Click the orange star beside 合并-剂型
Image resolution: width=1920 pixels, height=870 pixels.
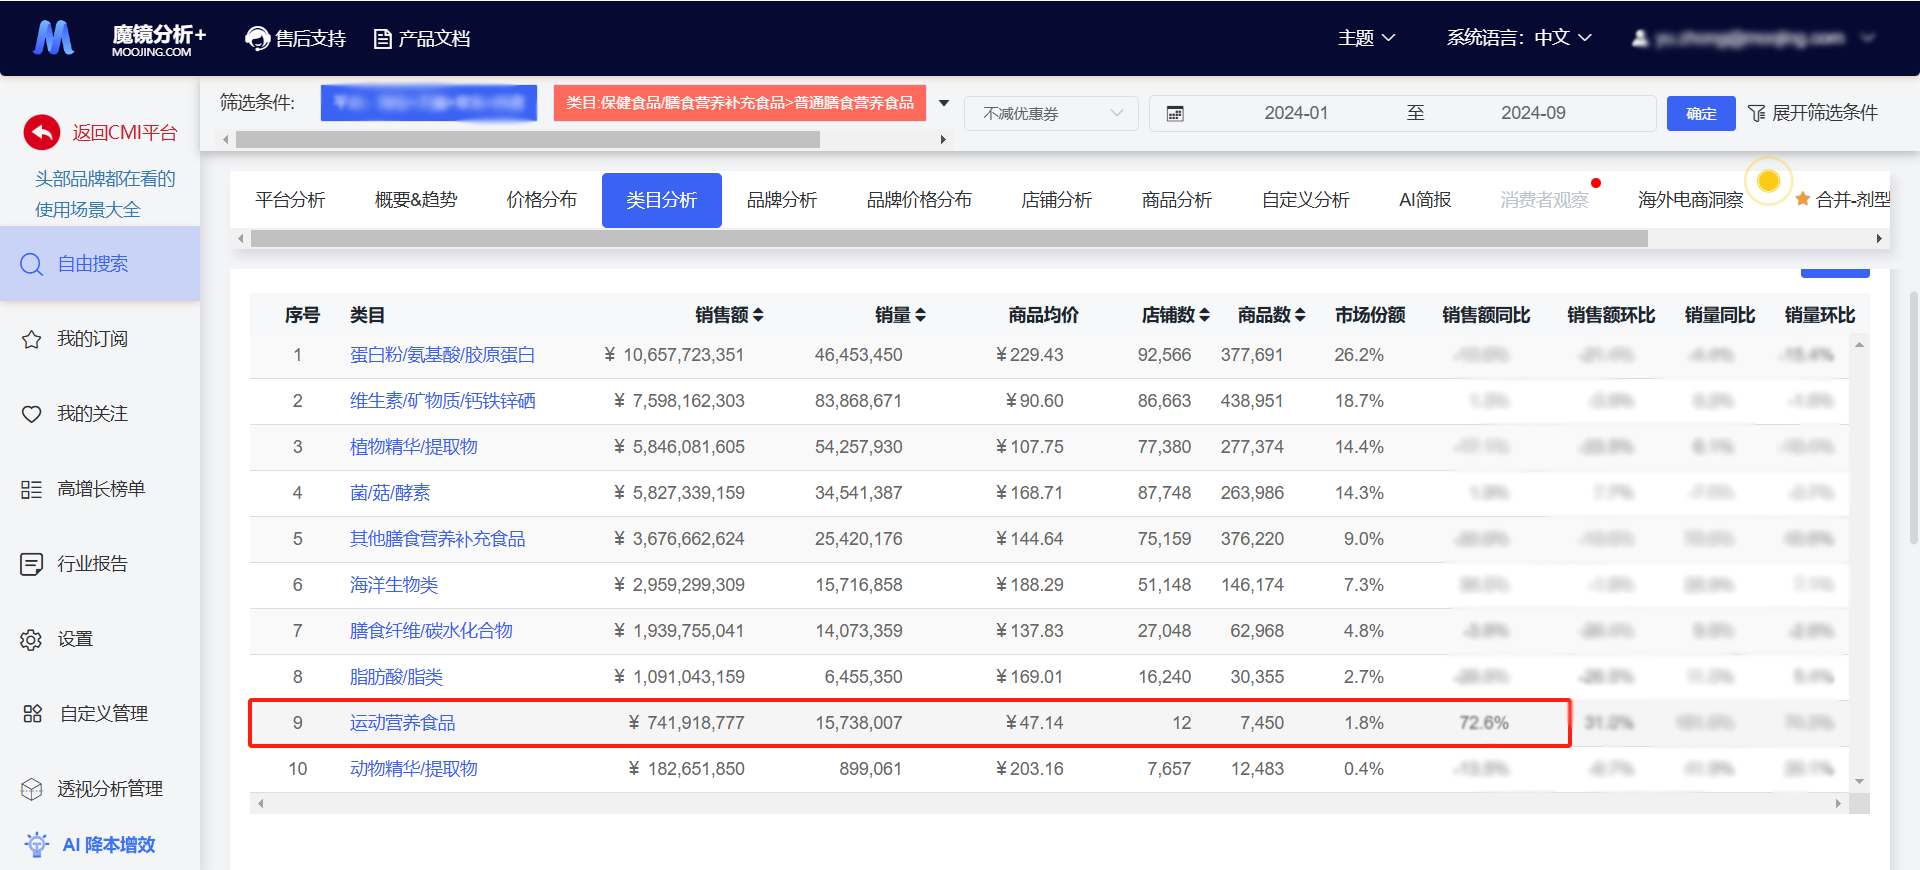tap(1802, 199)
